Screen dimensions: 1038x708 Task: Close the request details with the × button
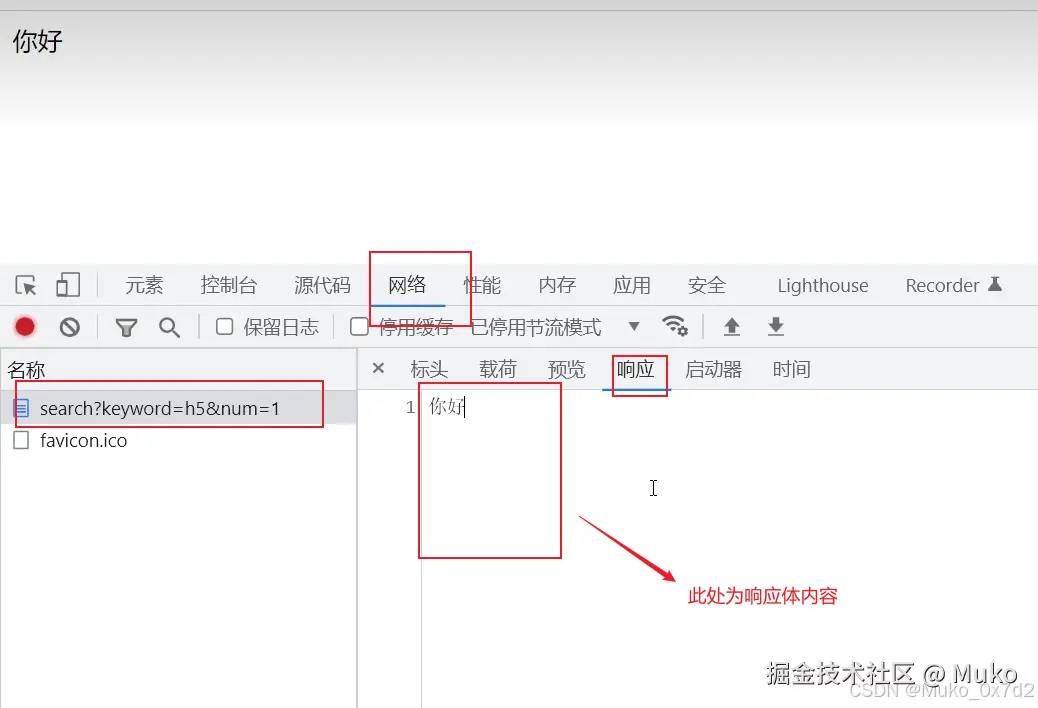coord(378,369)
